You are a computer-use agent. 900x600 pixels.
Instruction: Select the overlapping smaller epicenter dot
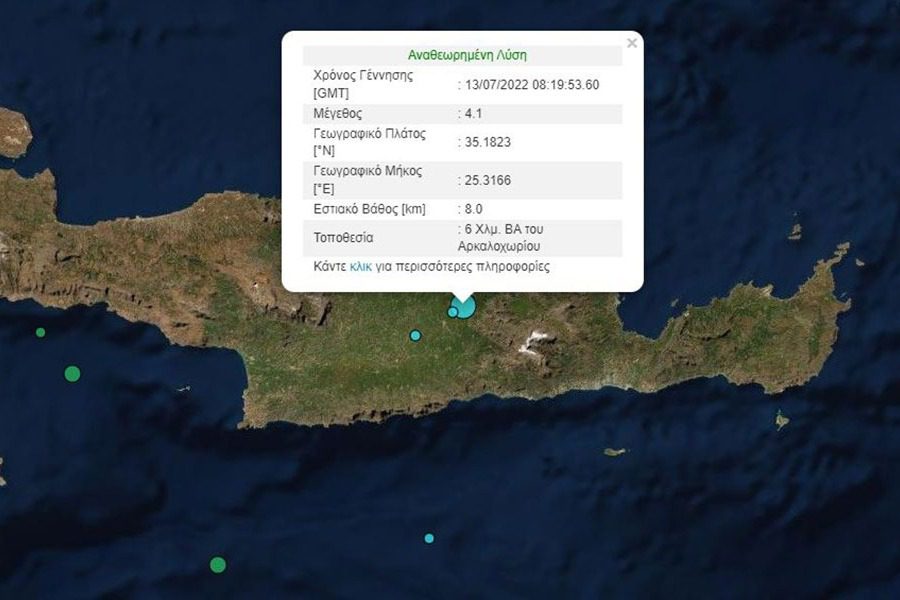click(x=453, y=312)
